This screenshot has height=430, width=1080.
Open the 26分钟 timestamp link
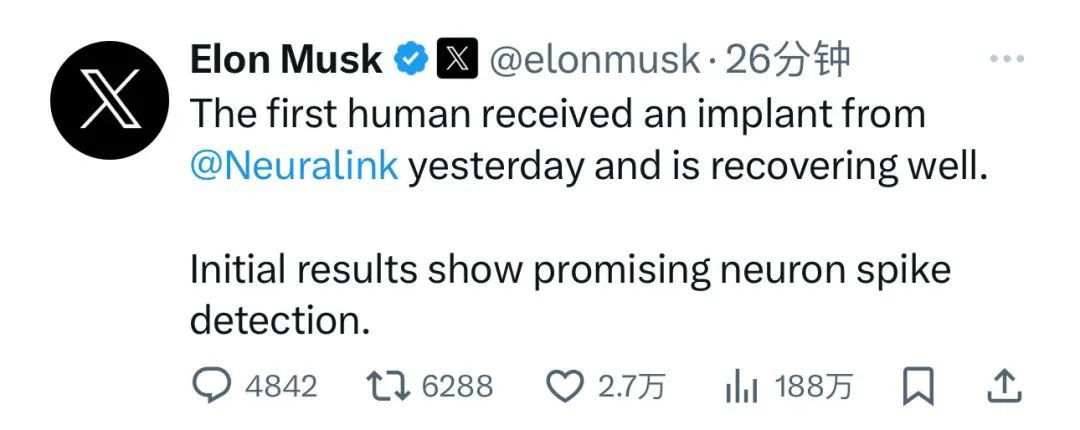coord(786,61)
